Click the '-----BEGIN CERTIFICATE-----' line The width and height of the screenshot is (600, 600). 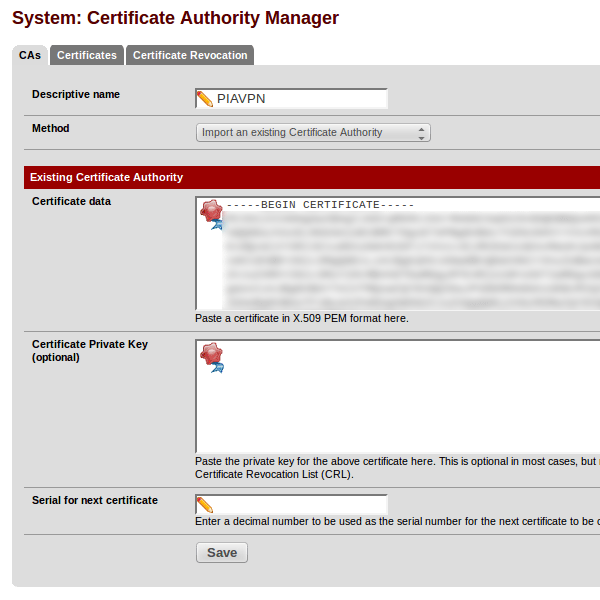pos(320,205)
